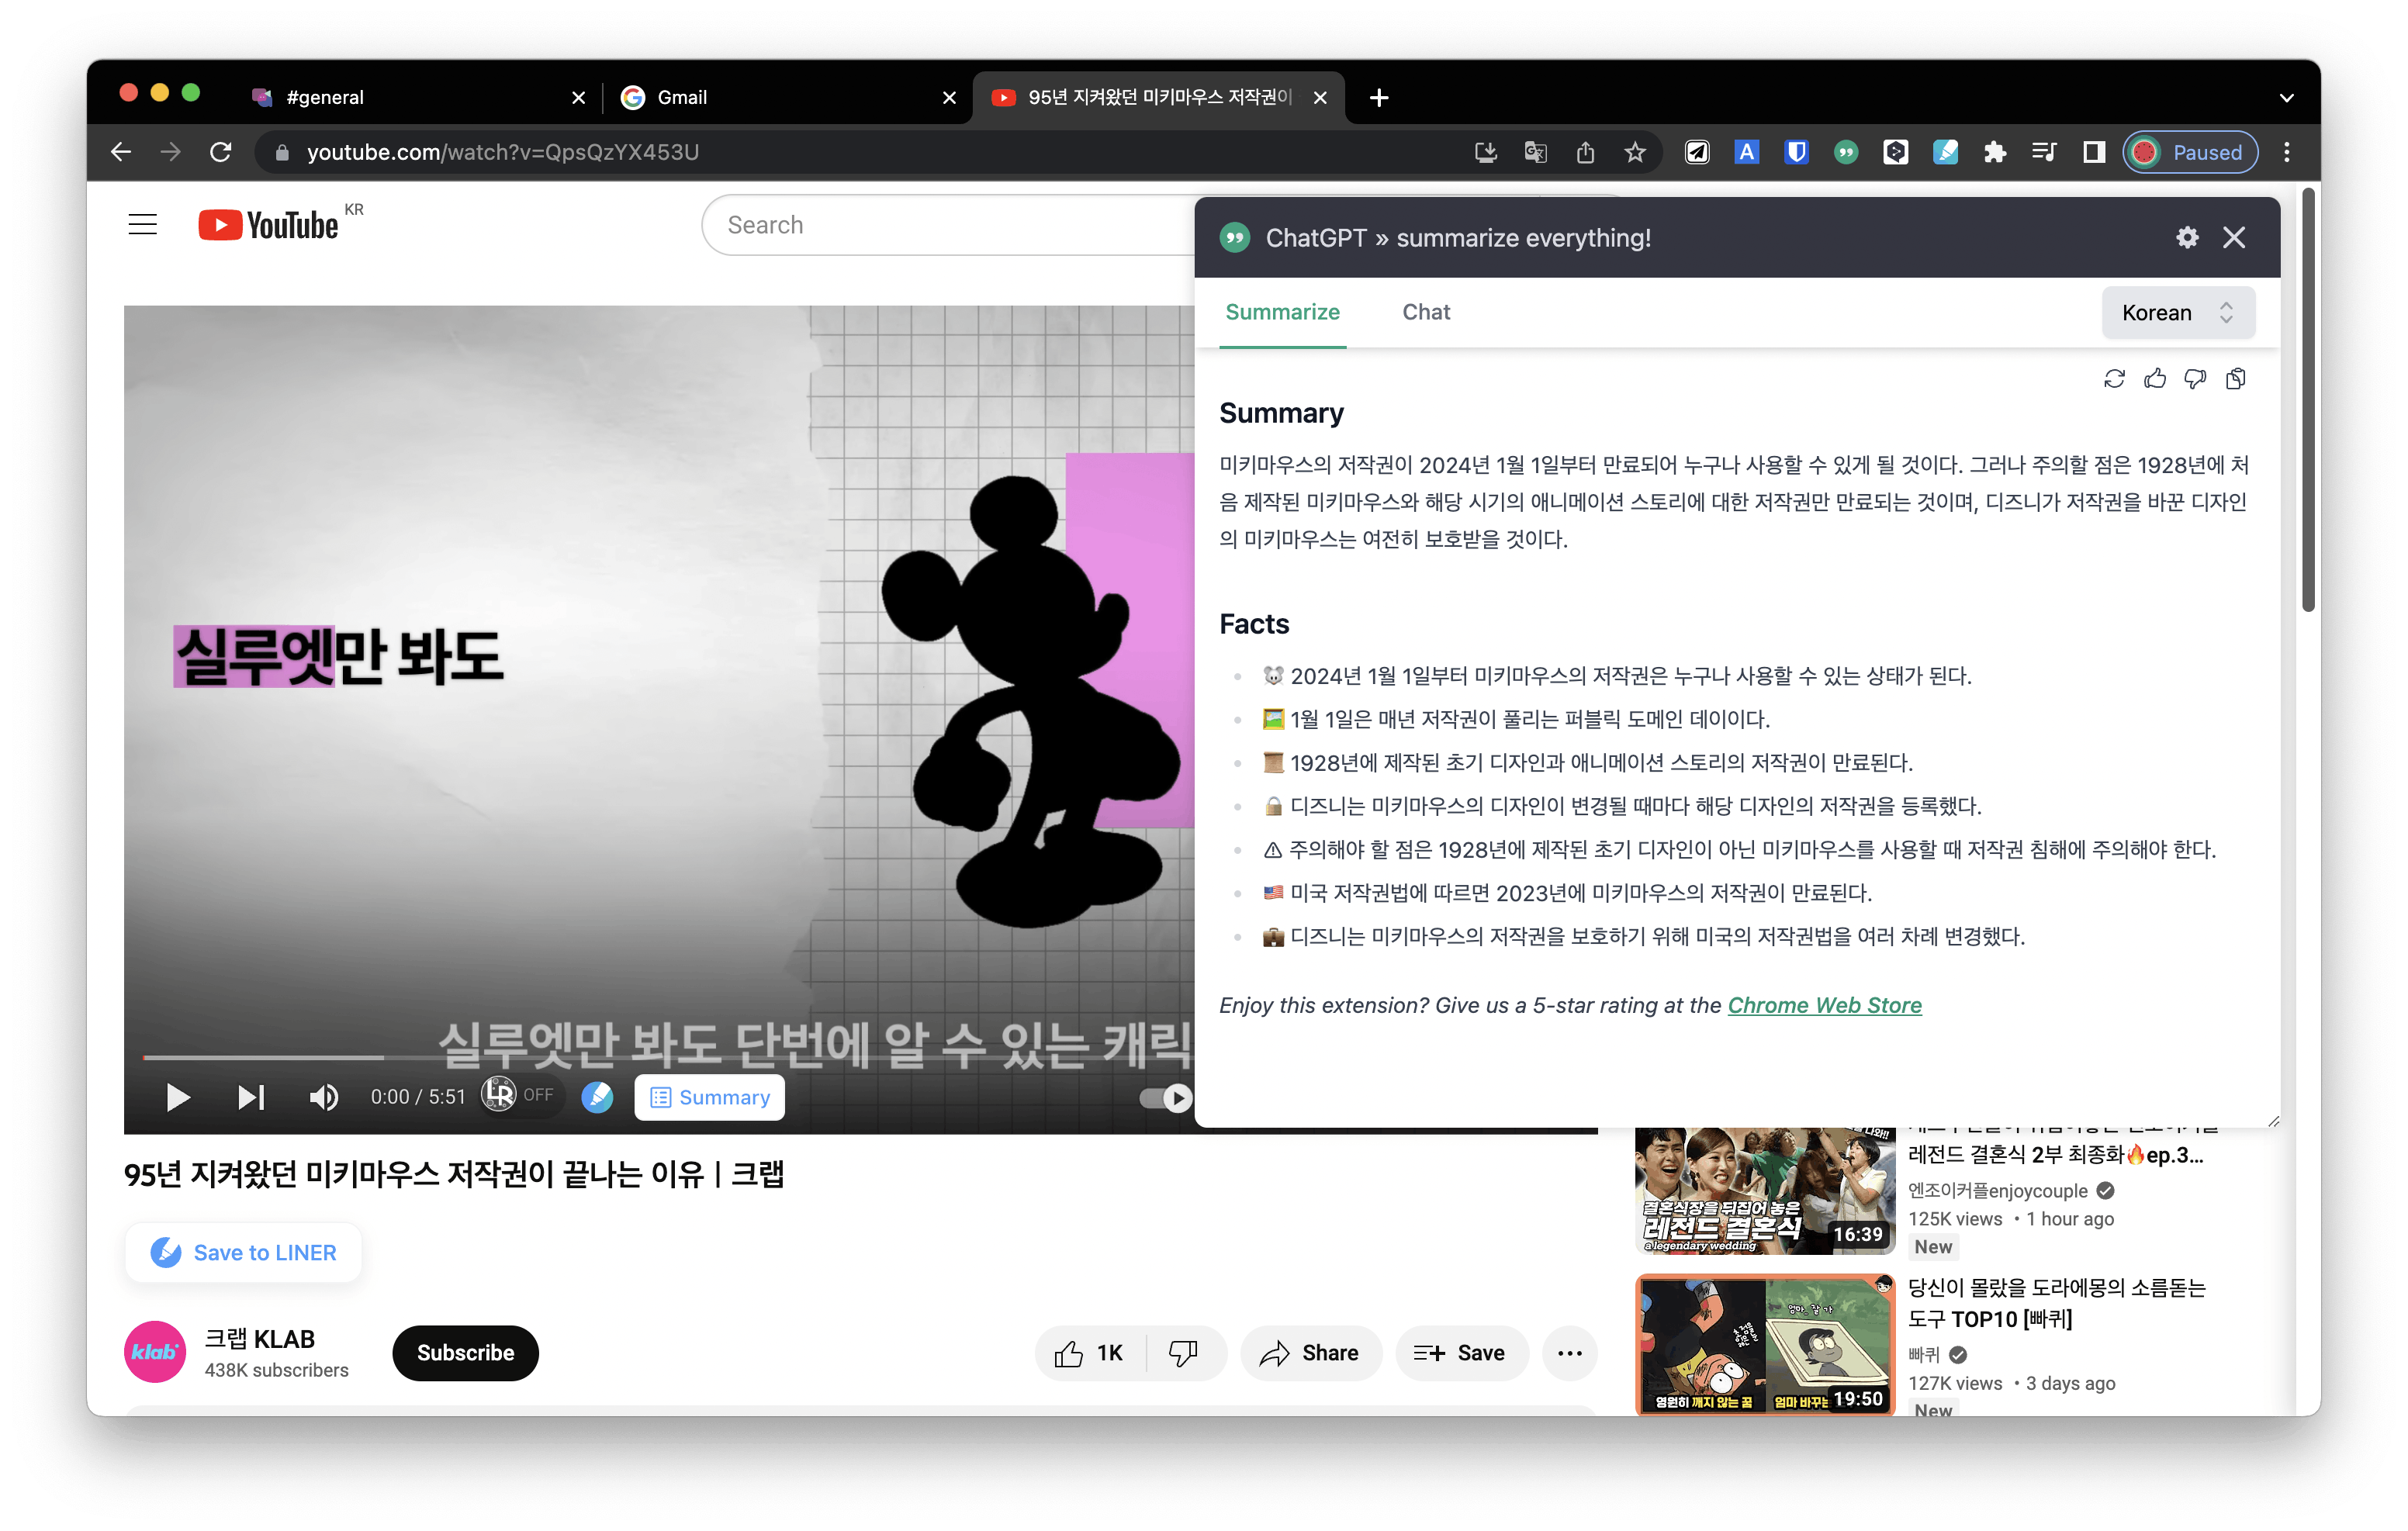Reload the current page
2408x1531 pixels.
click(x=221, y=152)
